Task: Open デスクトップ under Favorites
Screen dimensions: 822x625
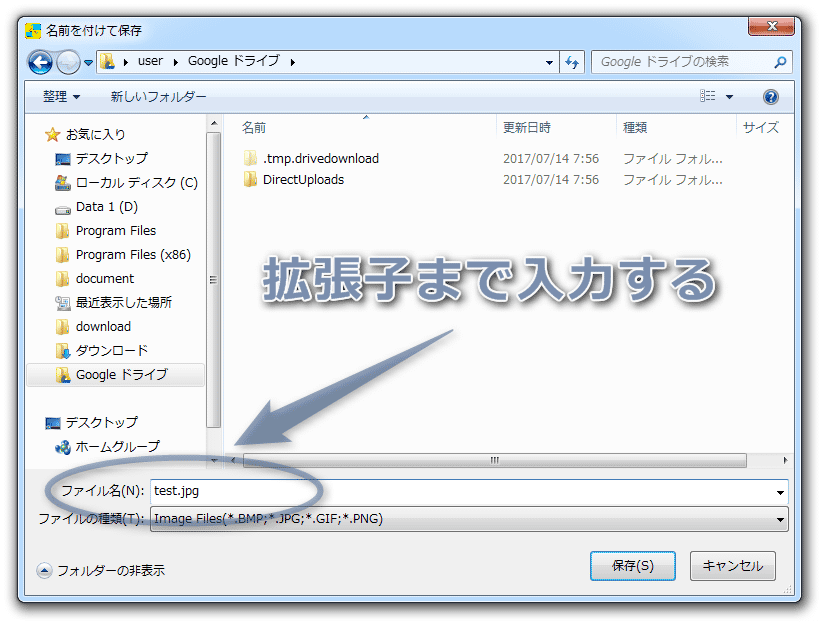Action: (x=112, y=158)
